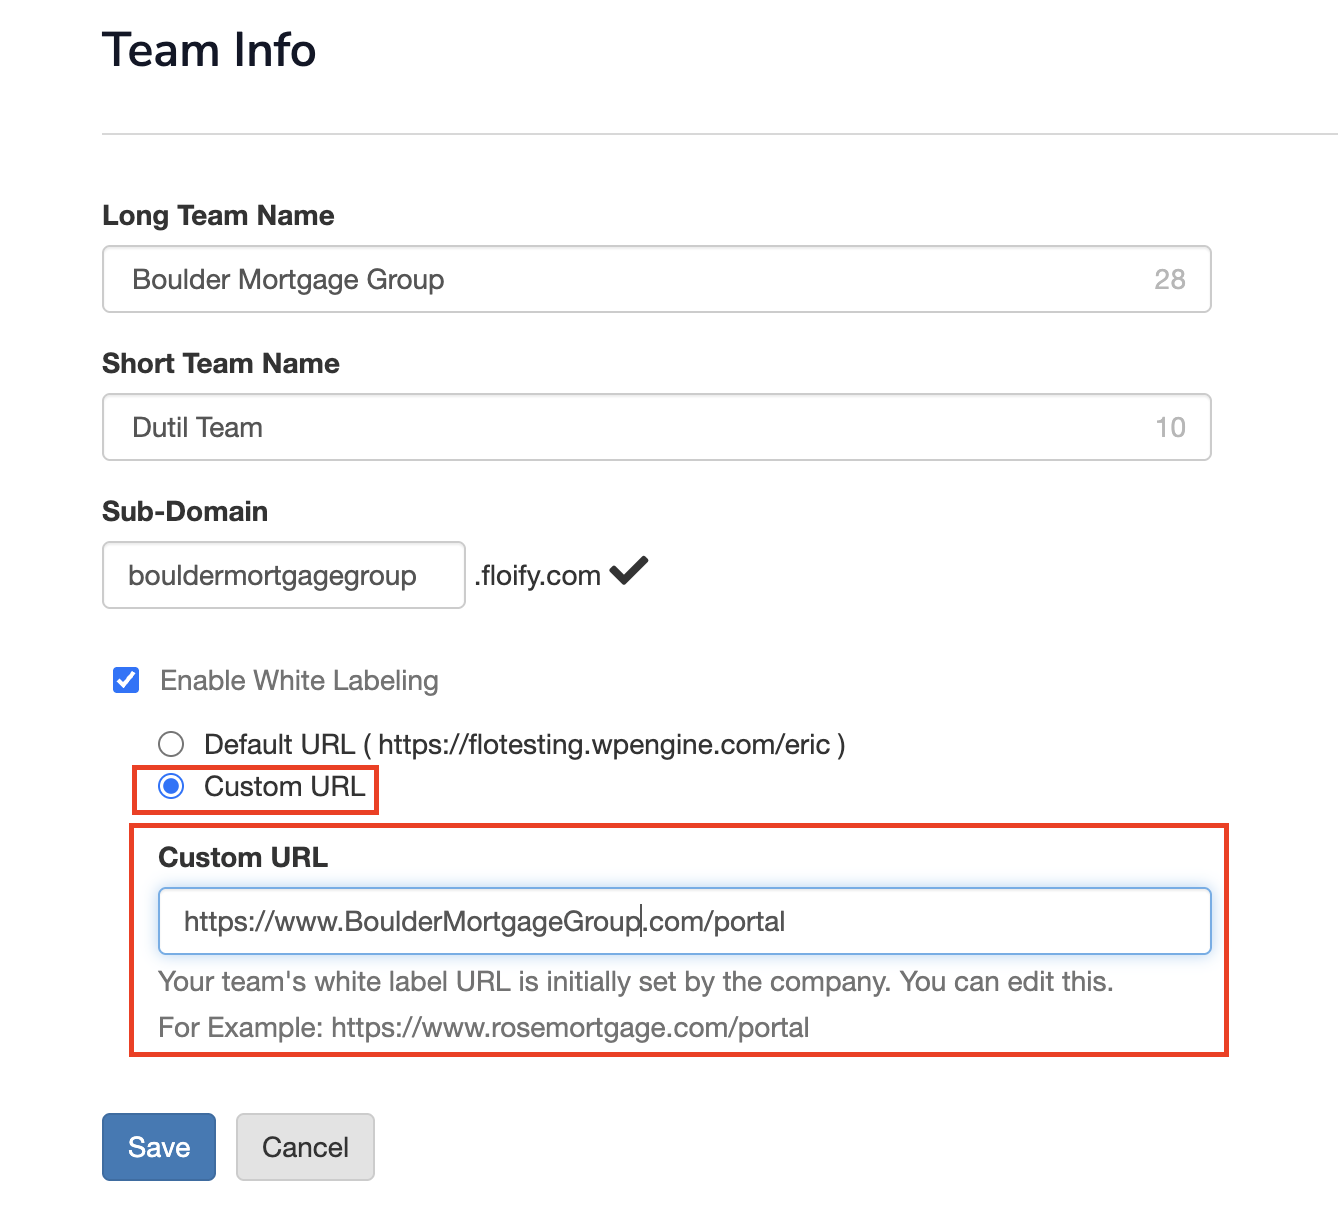The width and height of the screenshot is (1338, 1220).
Task: Click the sub-domain availability checkmark icon
Action: pos(629,571)
